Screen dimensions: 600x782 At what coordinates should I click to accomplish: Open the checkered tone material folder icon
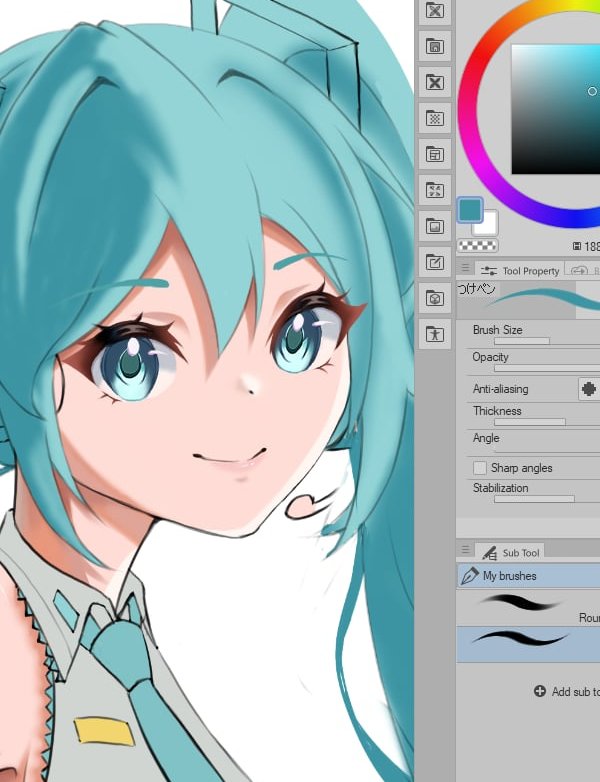pos(435,118)
